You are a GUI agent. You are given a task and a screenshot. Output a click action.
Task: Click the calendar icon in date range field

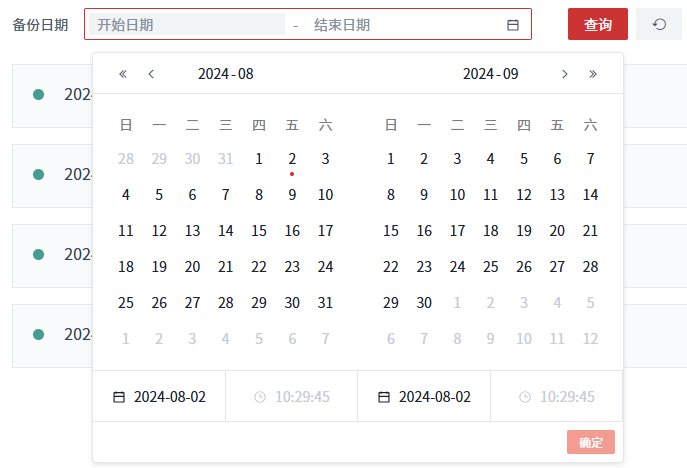coord(513,25)
